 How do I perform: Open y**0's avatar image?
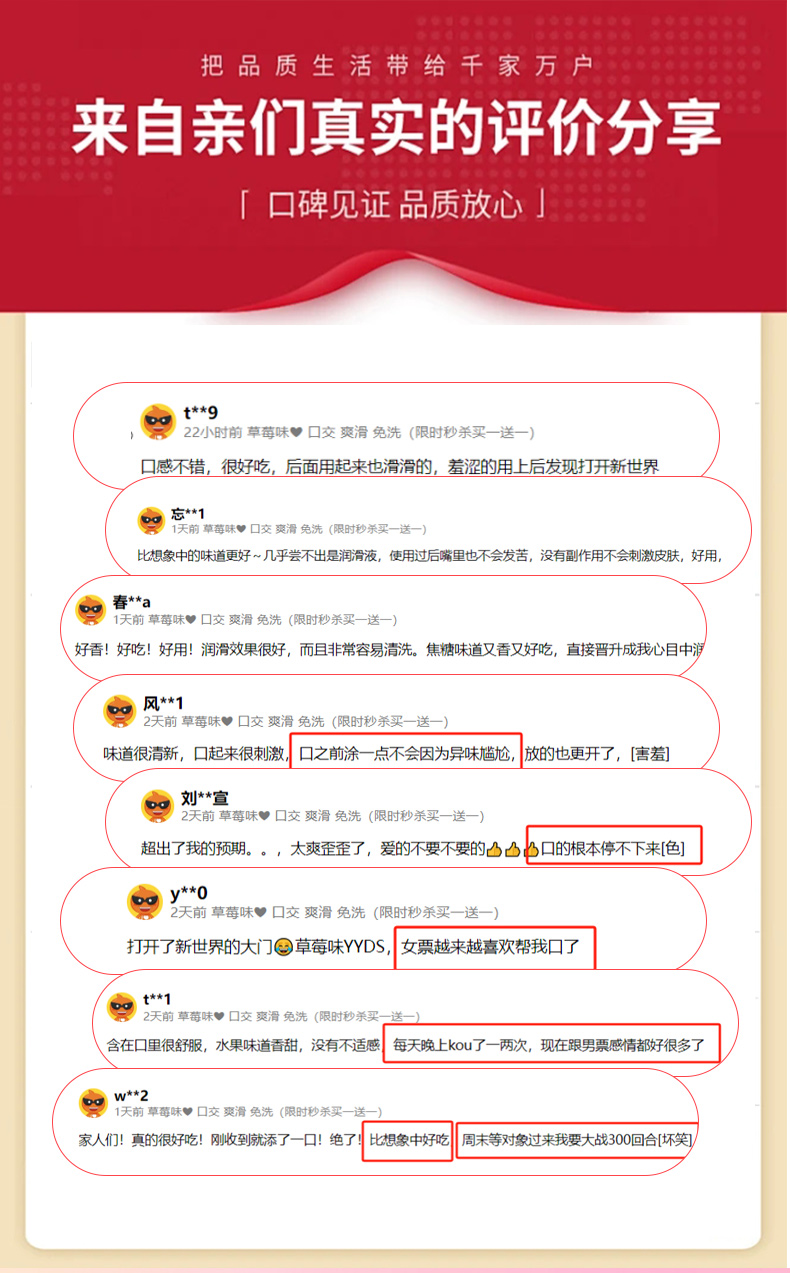145,902
